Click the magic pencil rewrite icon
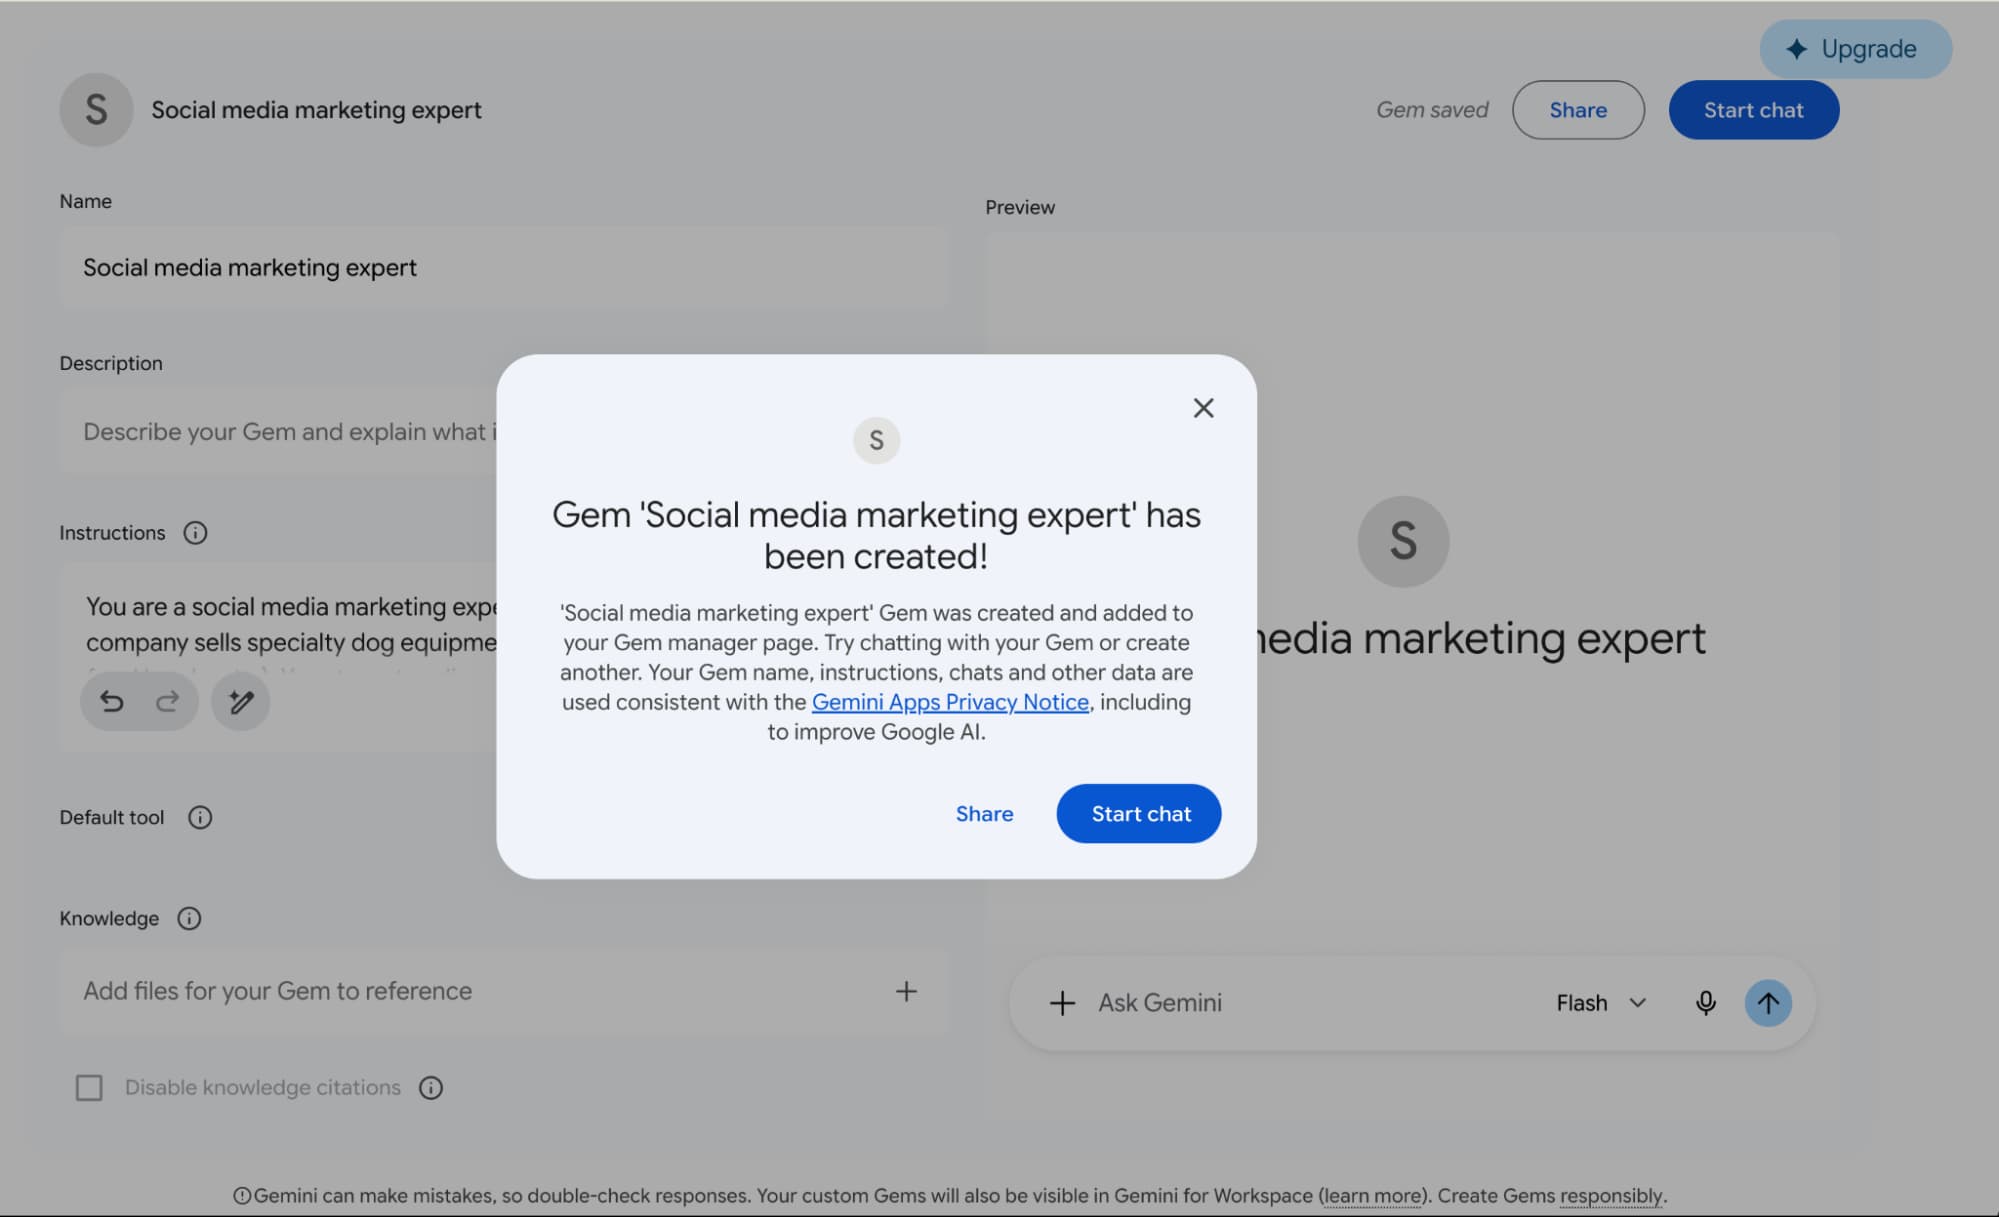 coord(241,701)
